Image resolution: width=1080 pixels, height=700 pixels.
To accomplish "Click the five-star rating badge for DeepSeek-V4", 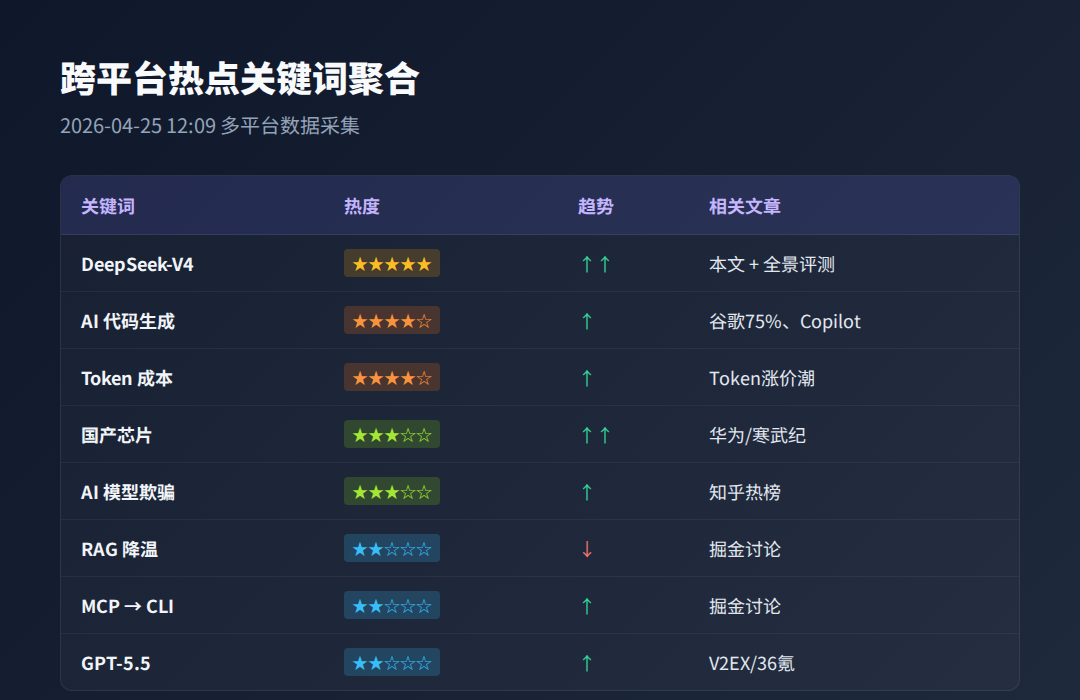I will (x=392, y=263).
